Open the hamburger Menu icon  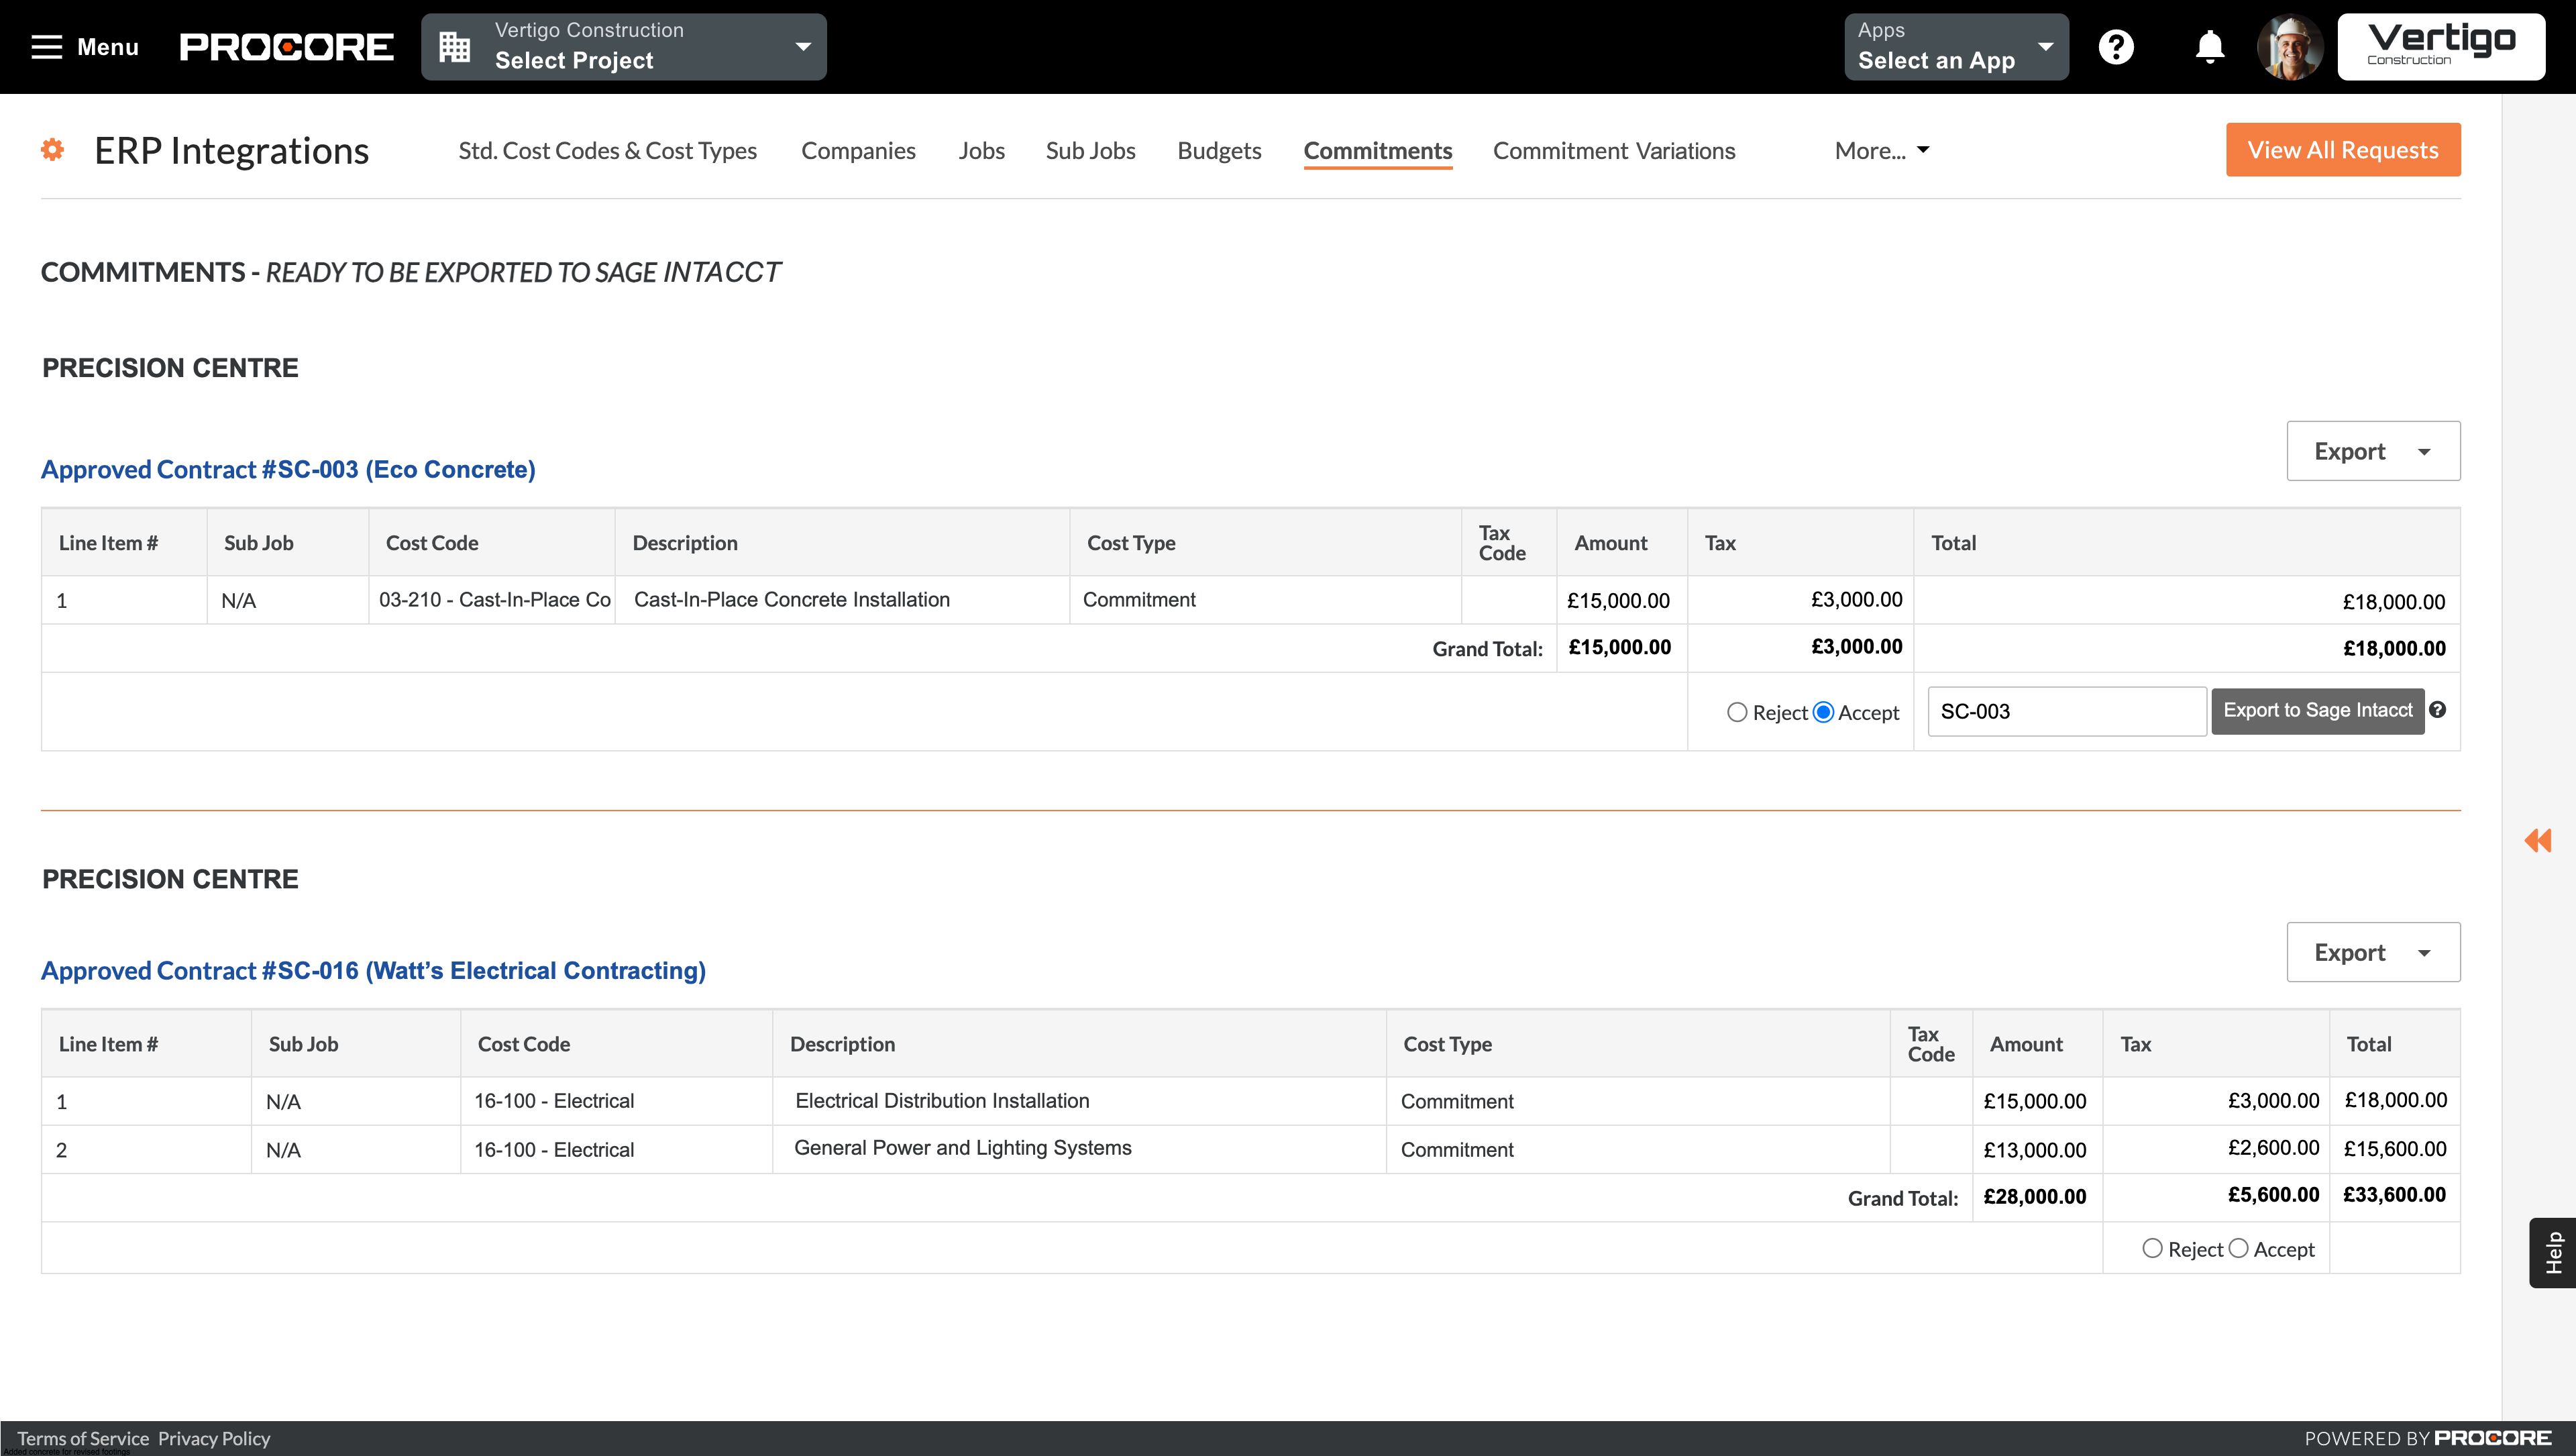click(46, 47)
